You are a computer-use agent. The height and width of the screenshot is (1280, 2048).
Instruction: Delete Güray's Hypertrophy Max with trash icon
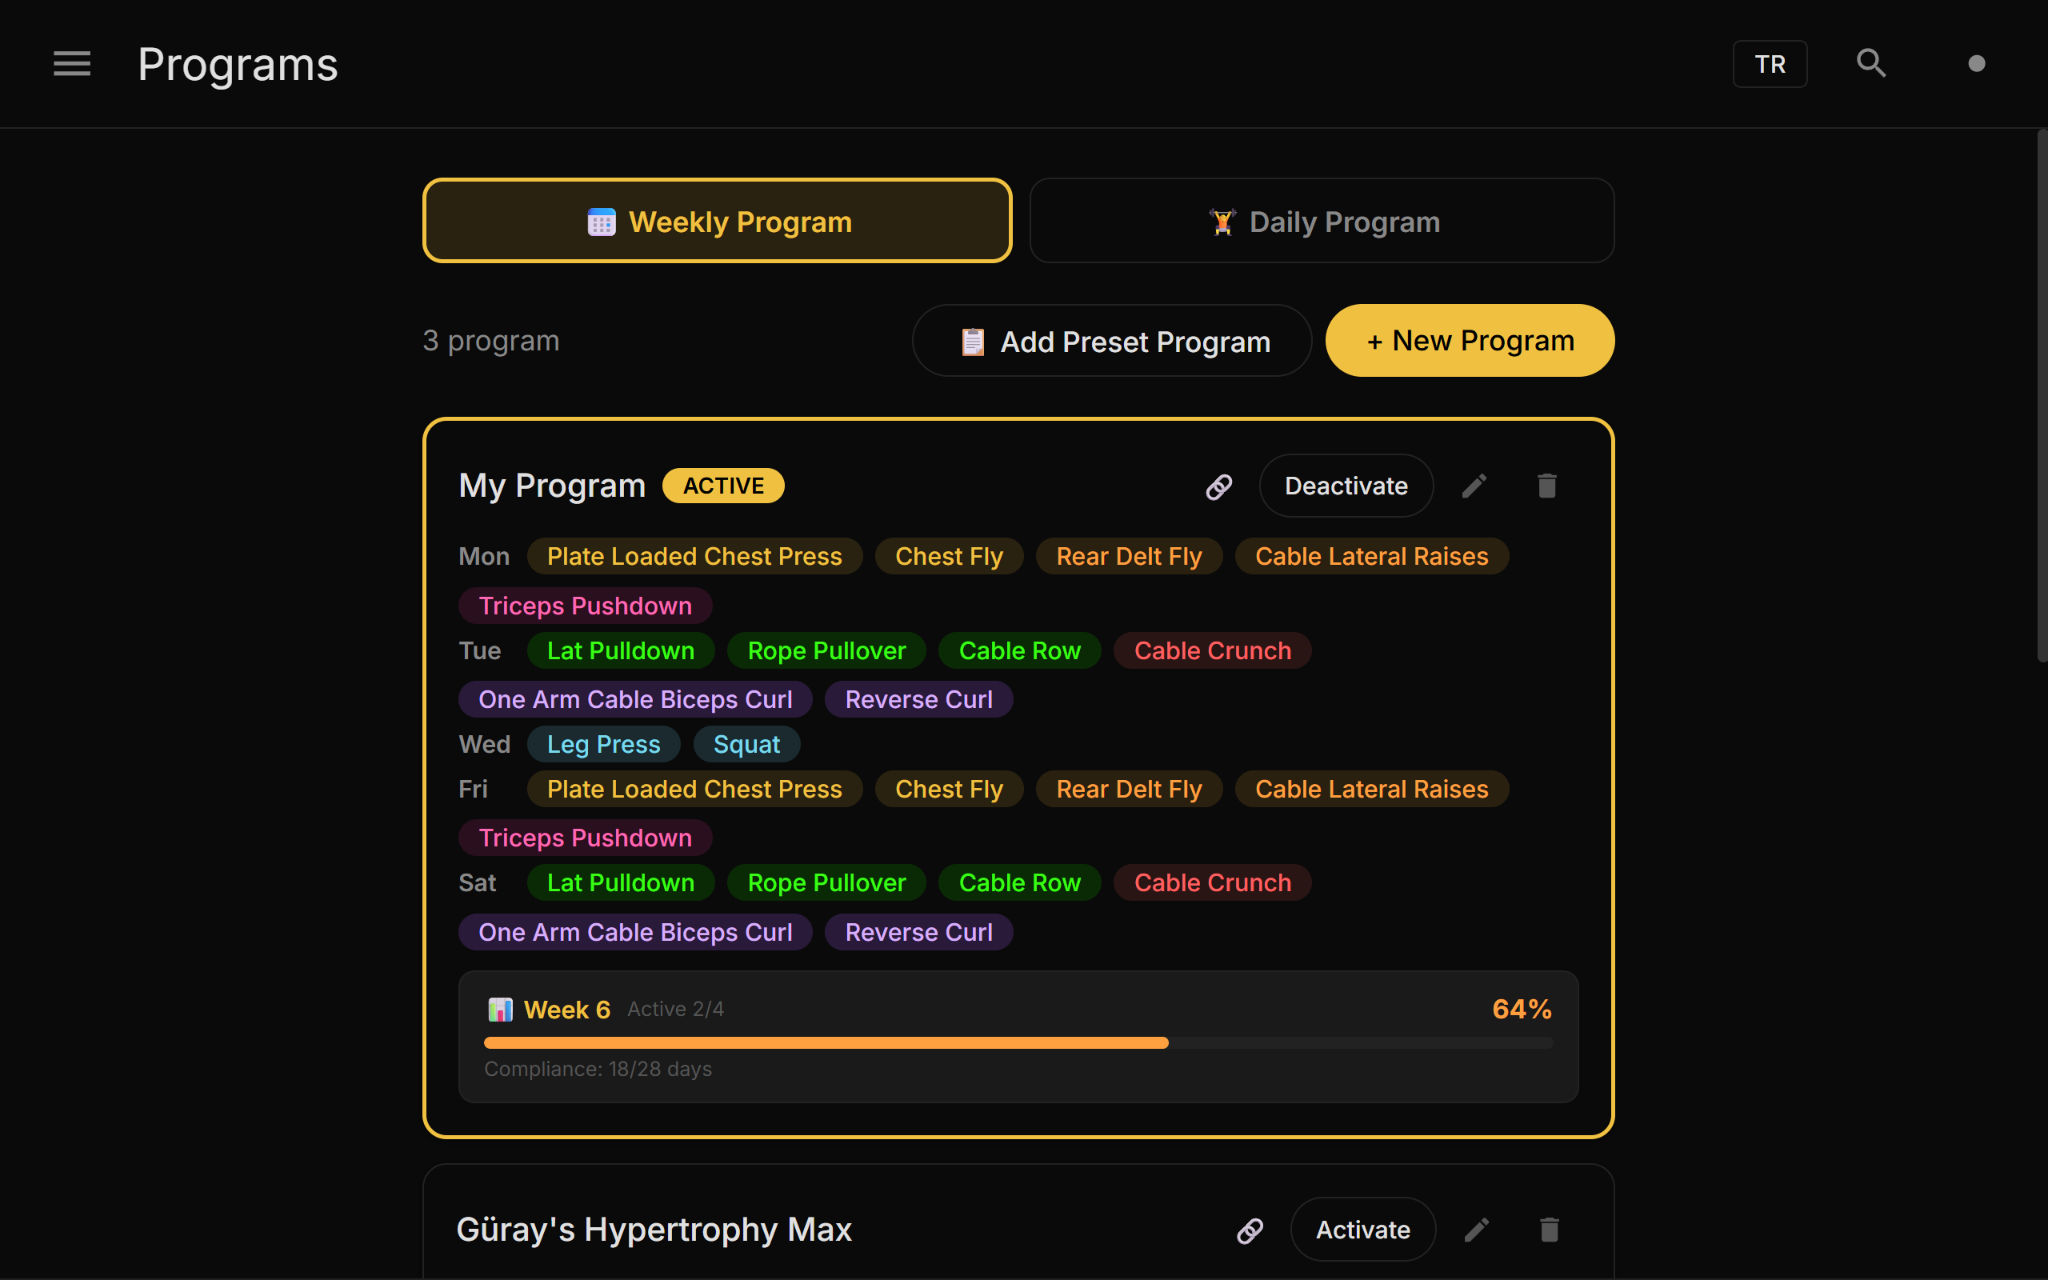click(x=1550, y=1230)
